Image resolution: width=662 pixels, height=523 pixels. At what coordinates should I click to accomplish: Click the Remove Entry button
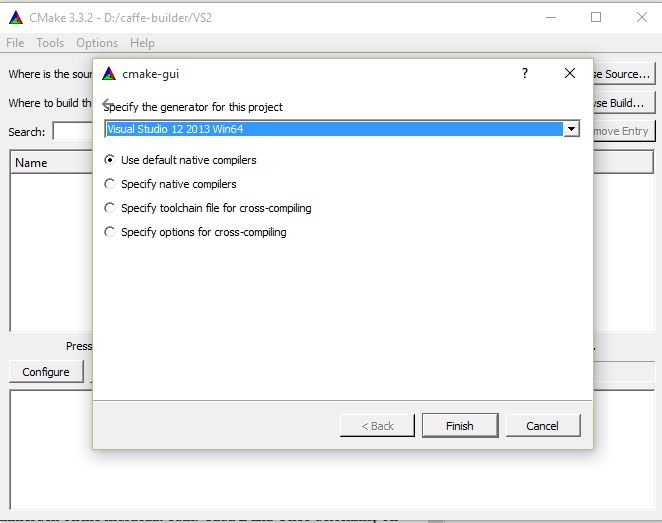click(x=624, y=131)
